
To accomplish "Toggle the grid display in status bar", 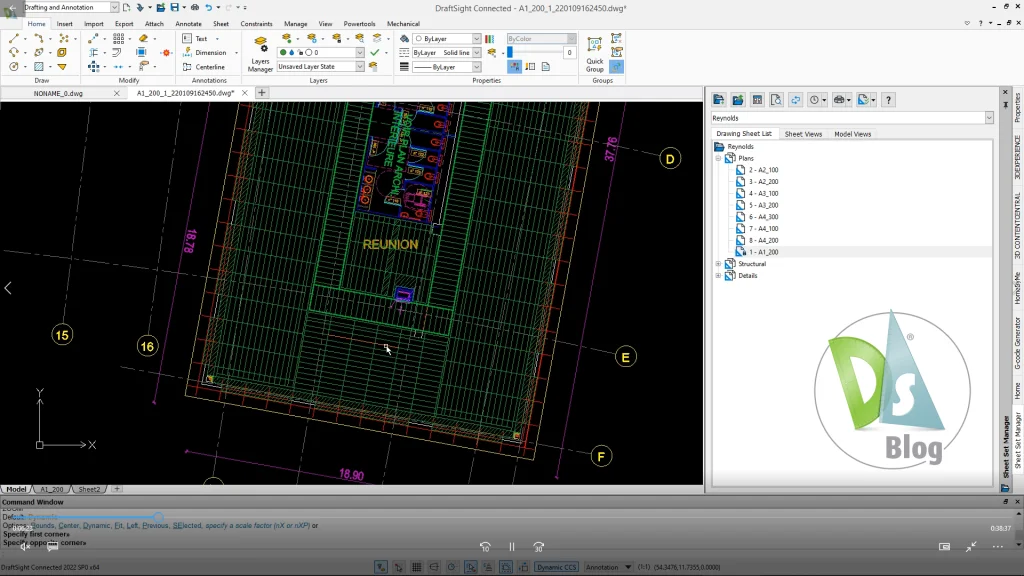I will pyautogui.click(x=417, y=567).
